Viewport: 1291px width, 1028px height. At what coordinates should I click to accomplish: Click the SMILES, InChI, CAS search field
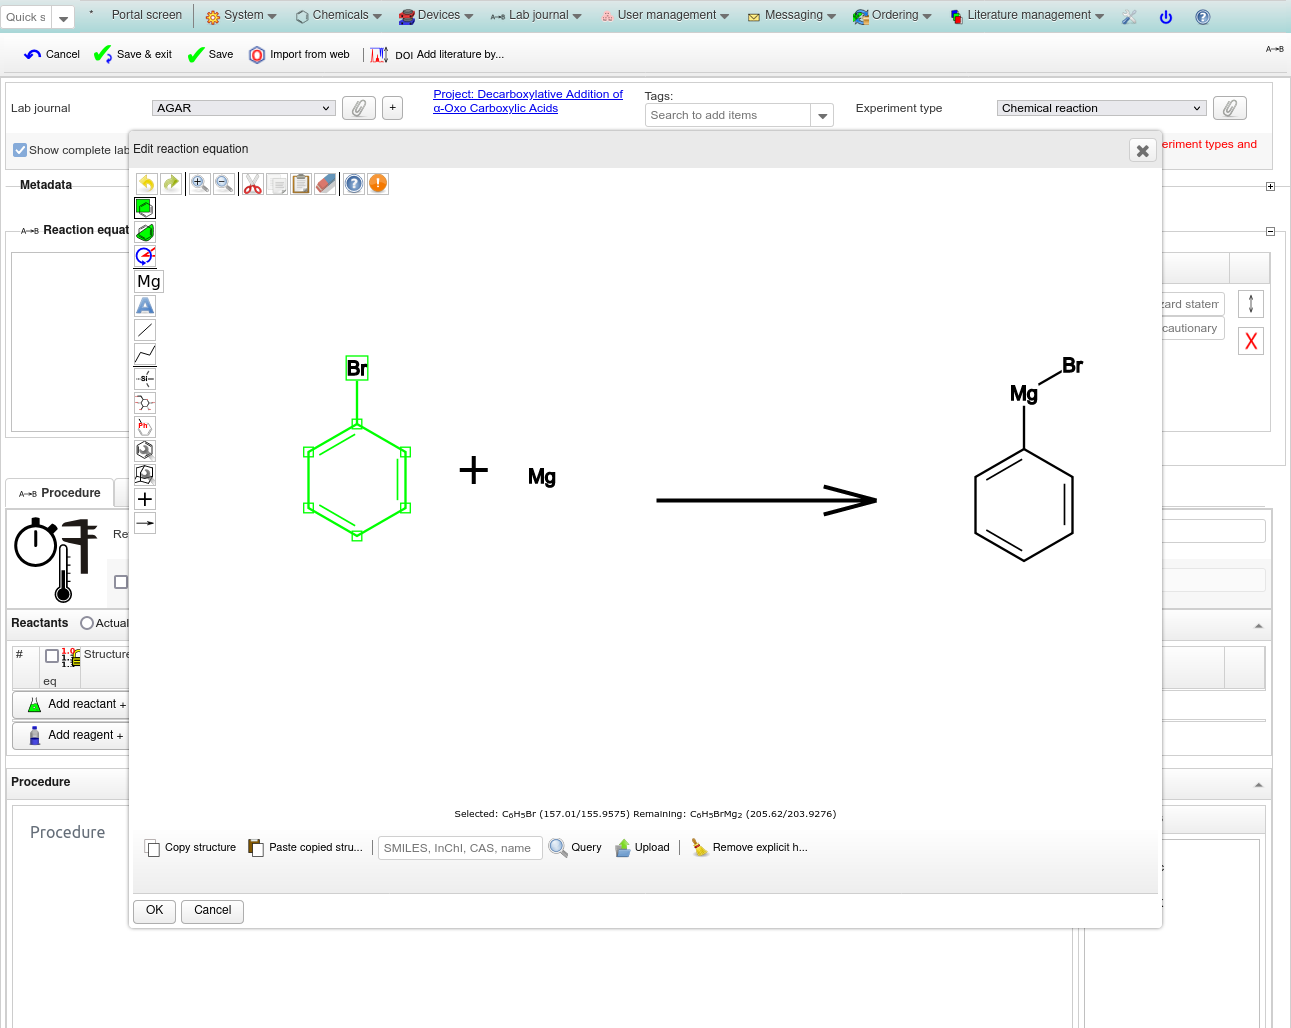click(460, 848)
